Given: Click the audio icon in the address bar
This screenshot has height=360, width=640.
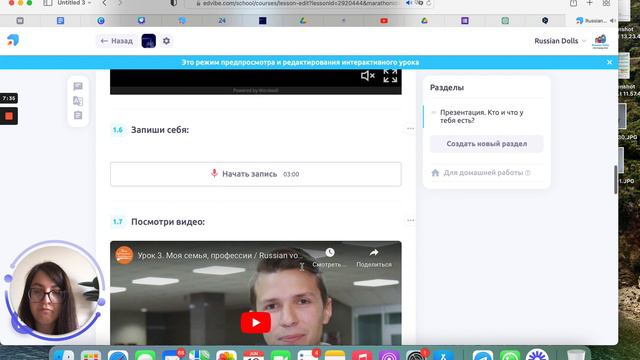Looking at the screenshot, I should pyautogui.click(x=409, y=3).
